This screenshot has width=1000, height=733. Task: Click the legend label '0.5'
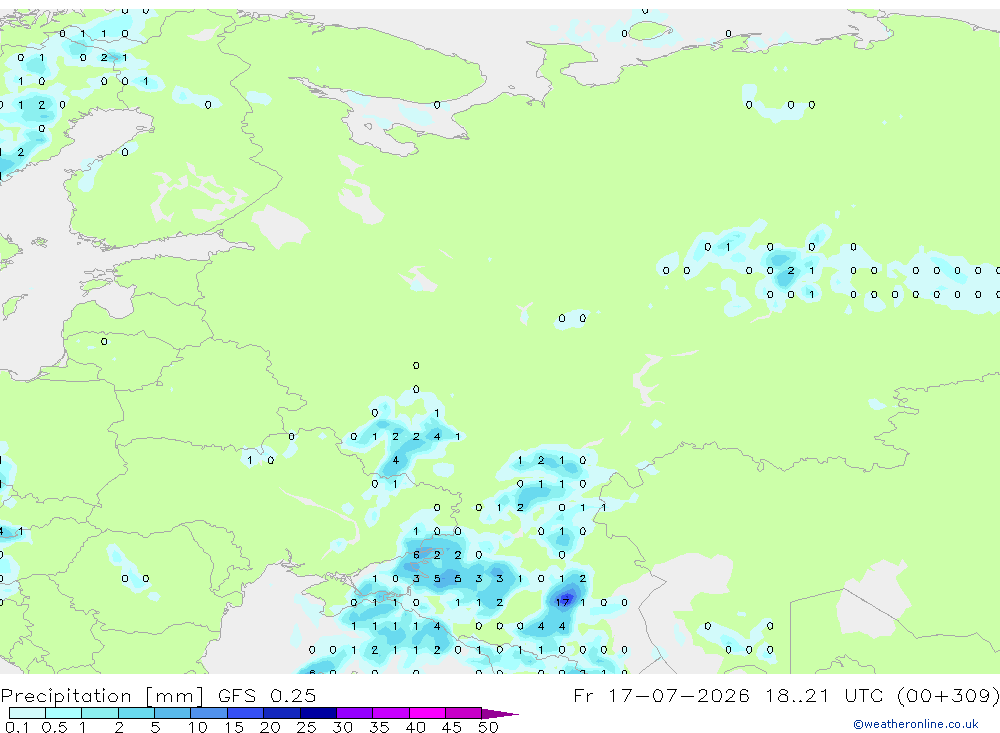pyautogui.click(x=54, y=727)
